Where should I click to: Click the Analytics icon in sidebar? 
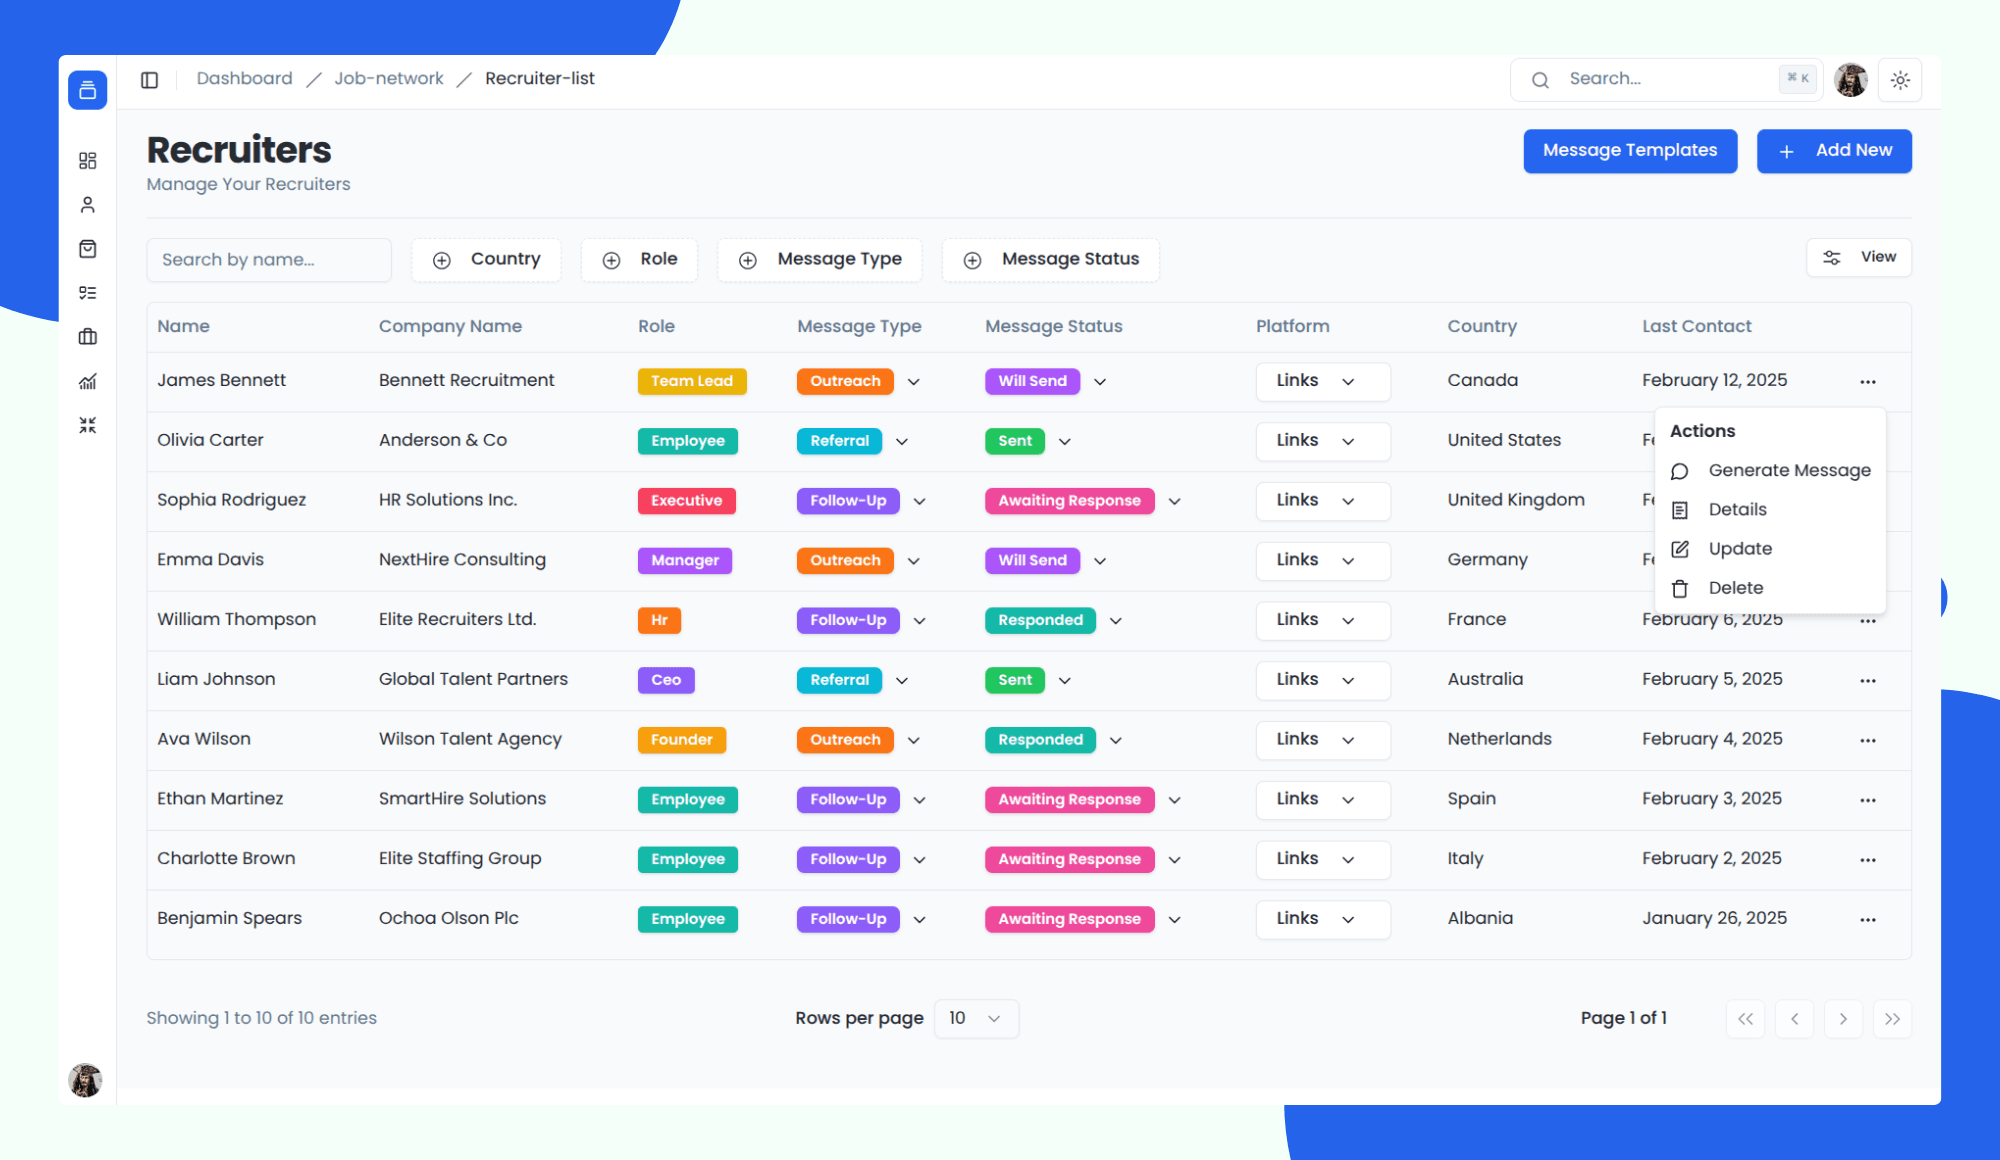point(87,381)
